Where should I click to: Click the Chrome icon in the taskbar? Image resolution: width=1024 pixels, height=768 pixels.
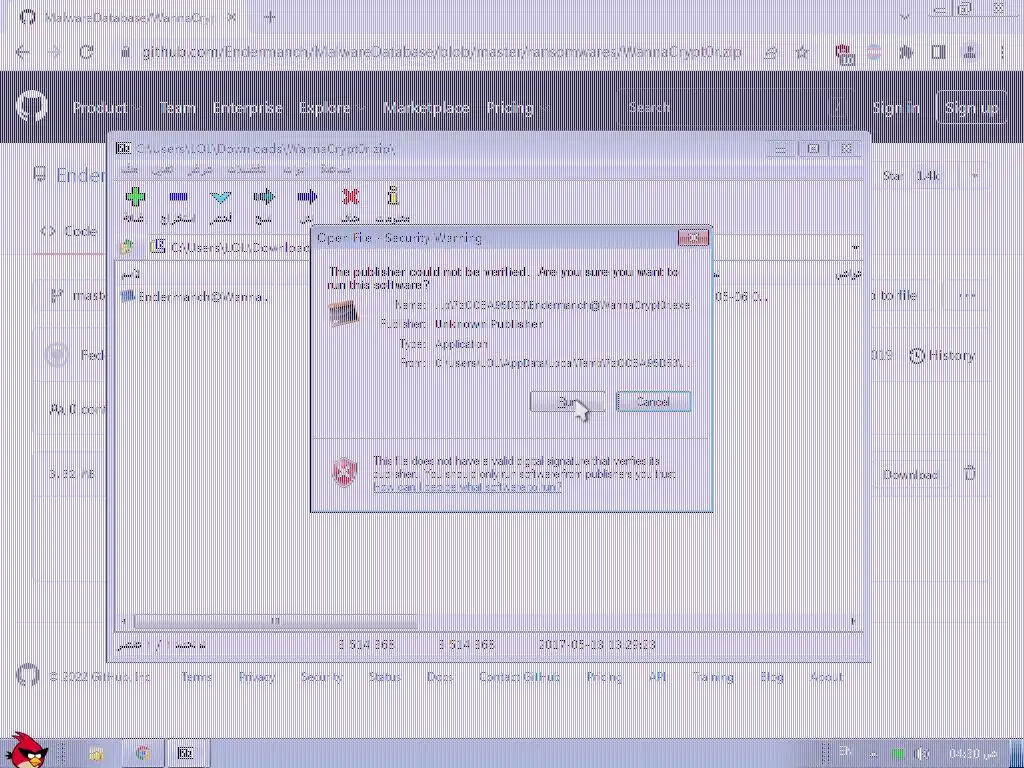click(142, 754)
